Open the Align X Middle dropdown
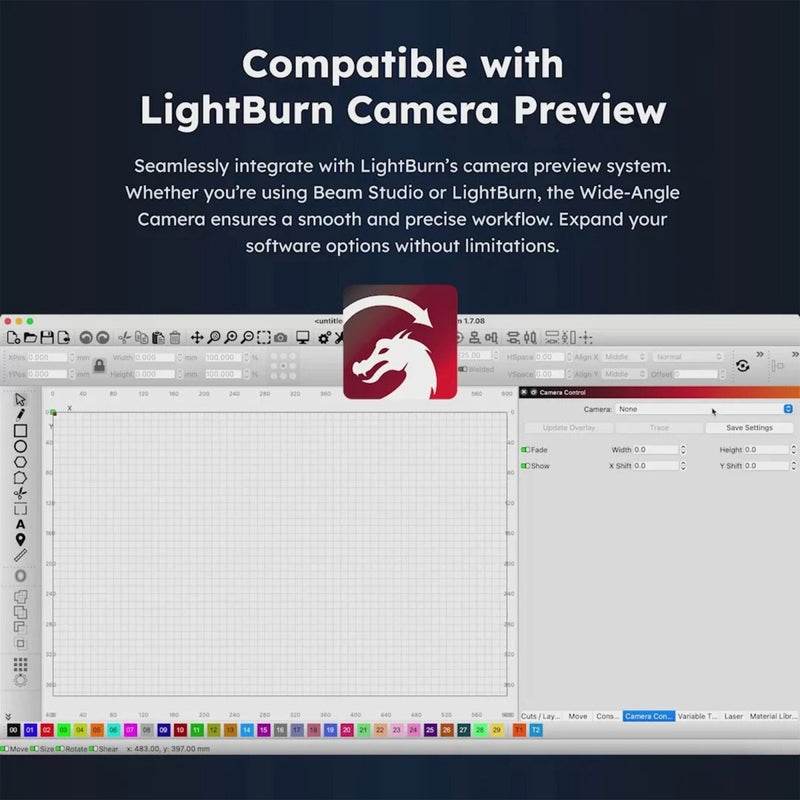The height and width of the screenshot is (800, 800). (624, 357)
